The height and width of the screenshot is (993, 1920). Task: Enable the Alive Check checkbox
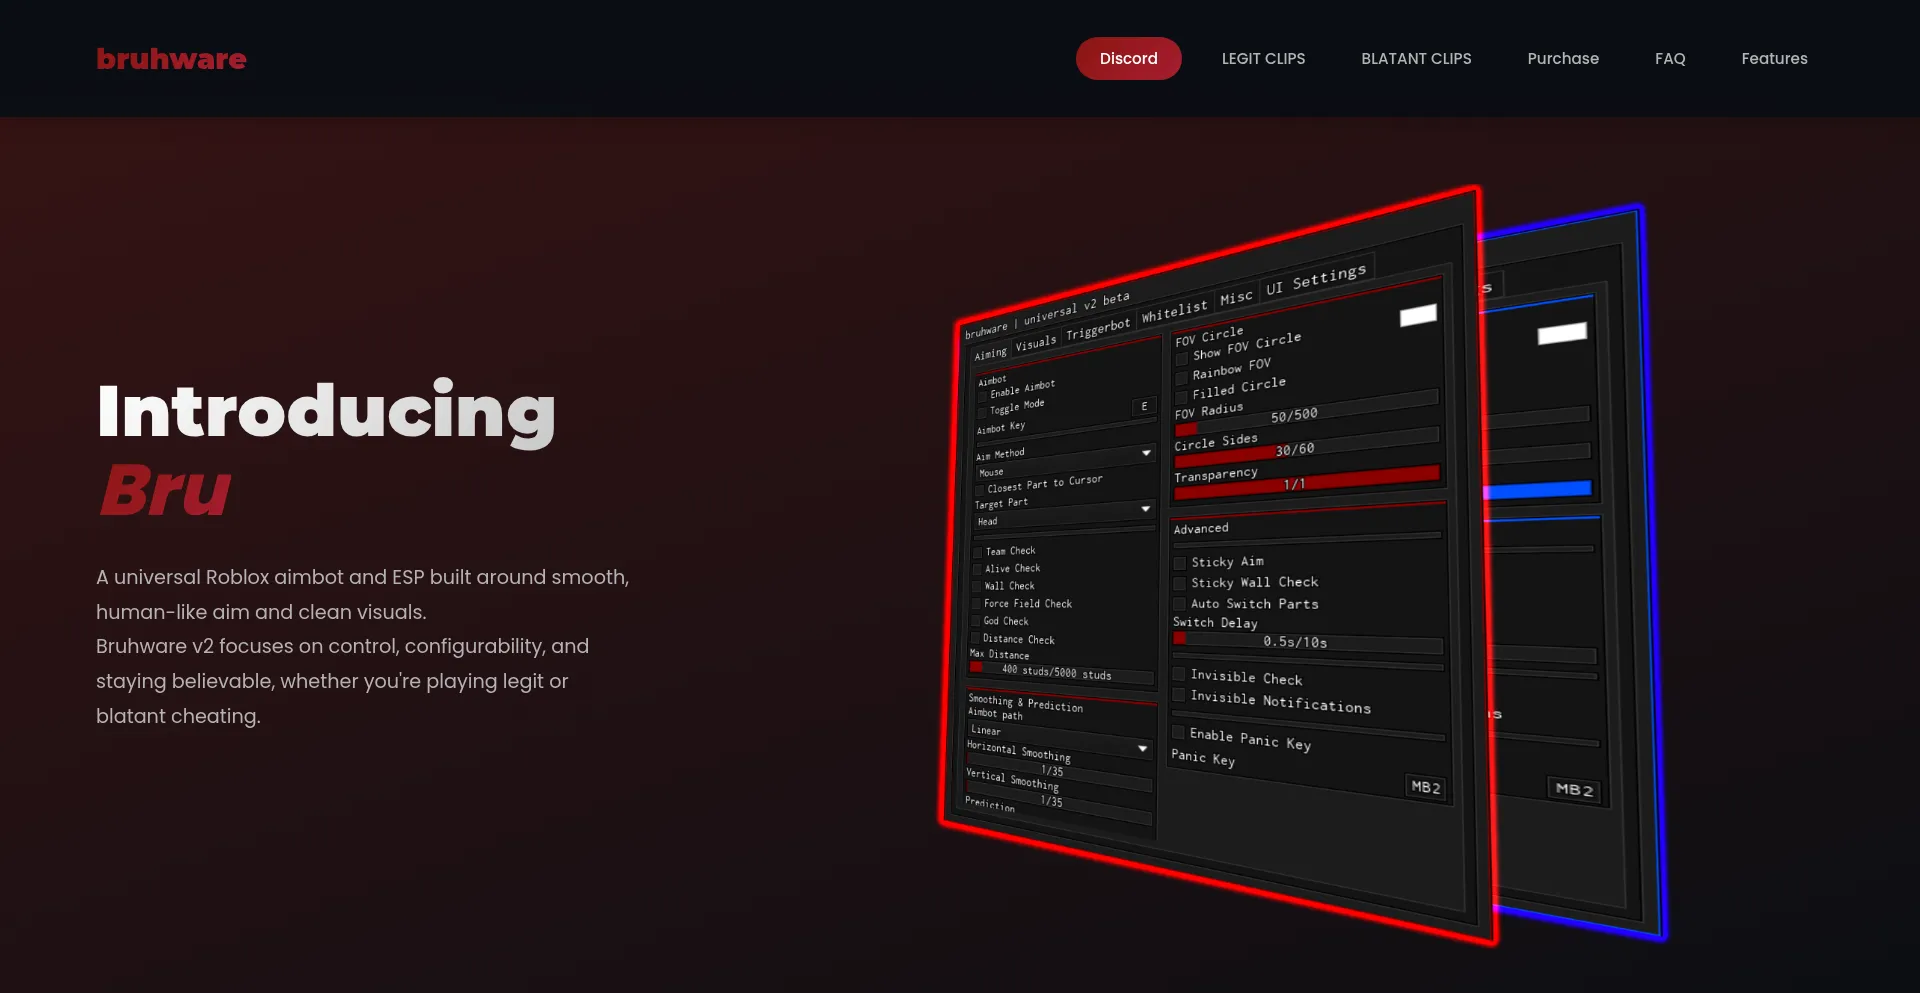(977, 569)
